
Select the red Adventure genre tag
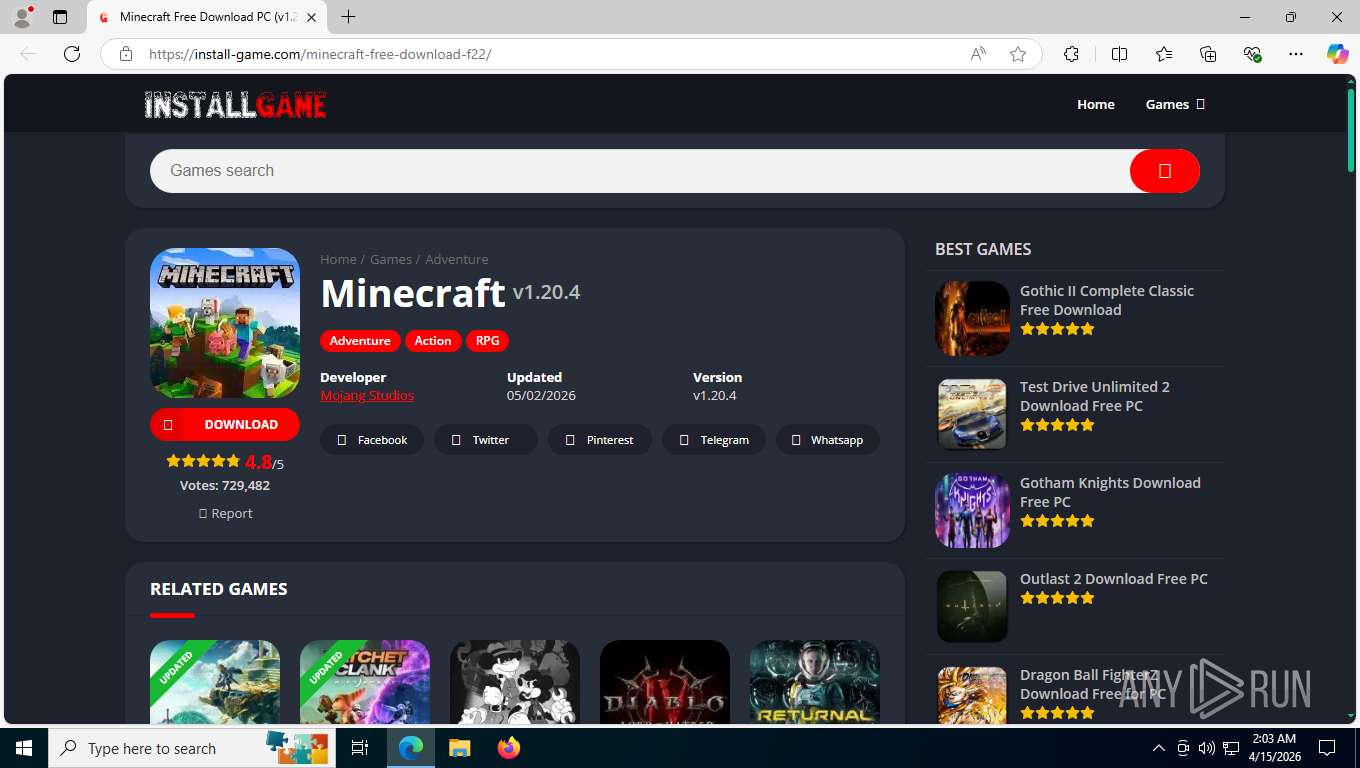click(x=360, y=341)
